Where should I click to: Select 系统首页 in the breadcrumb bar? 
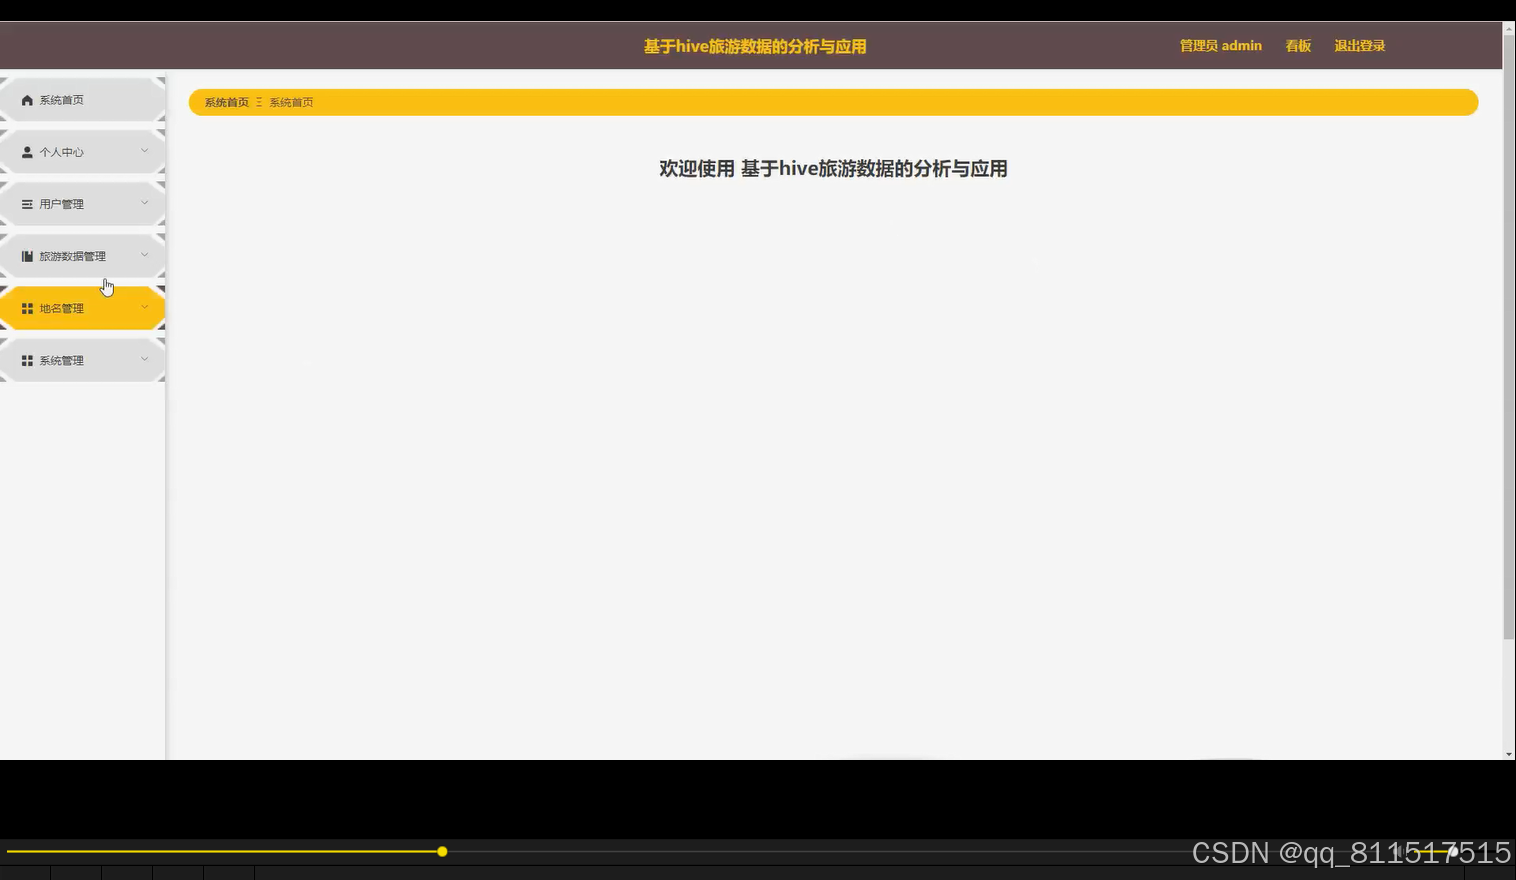coord(225,102)
